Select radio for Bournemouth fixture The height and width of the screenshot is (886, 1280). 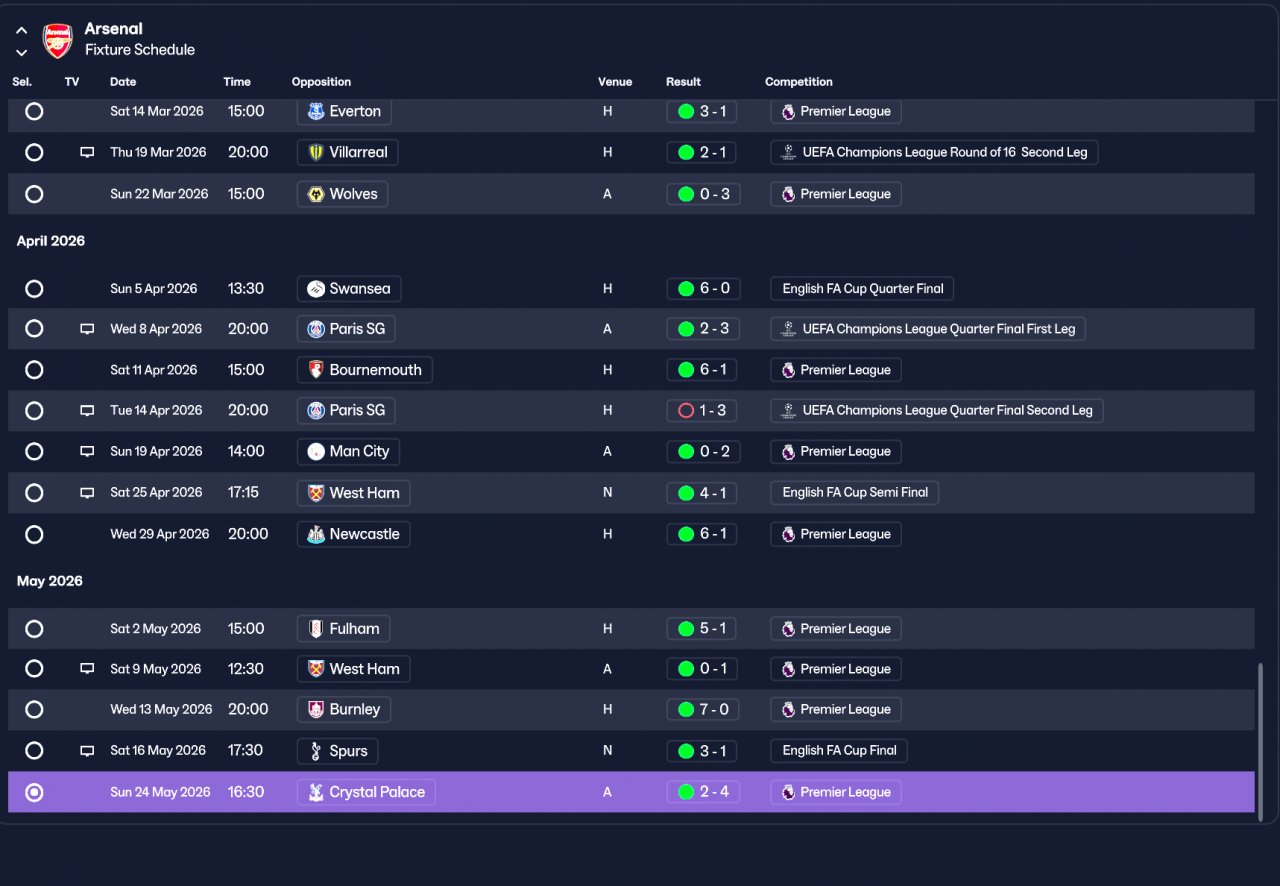point(34,370)
